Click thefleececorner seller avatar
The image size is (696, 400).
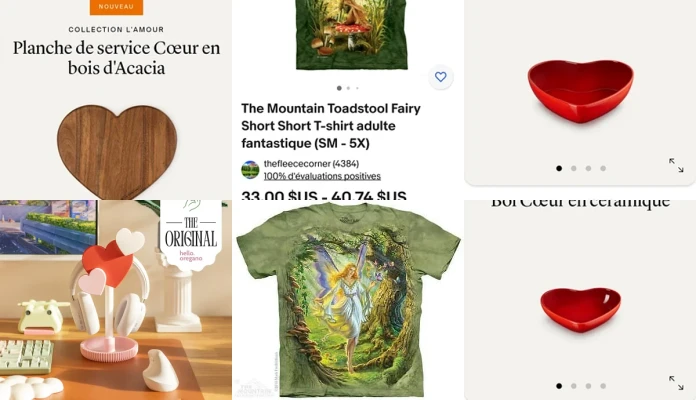coord(250,170)
